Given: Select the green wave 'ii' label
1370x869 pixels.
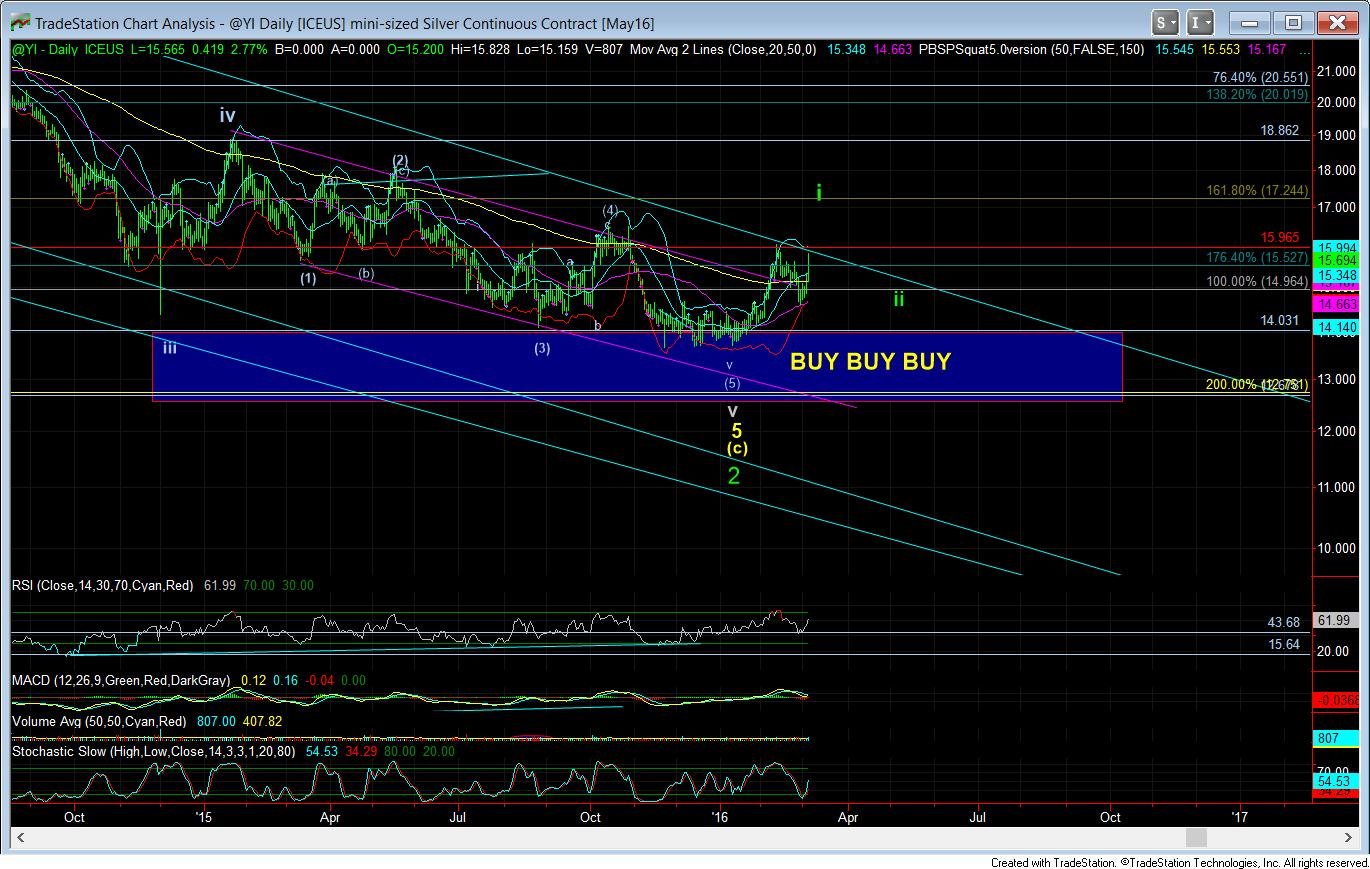Looking at the screenshot, I should [x=899, y=298].
